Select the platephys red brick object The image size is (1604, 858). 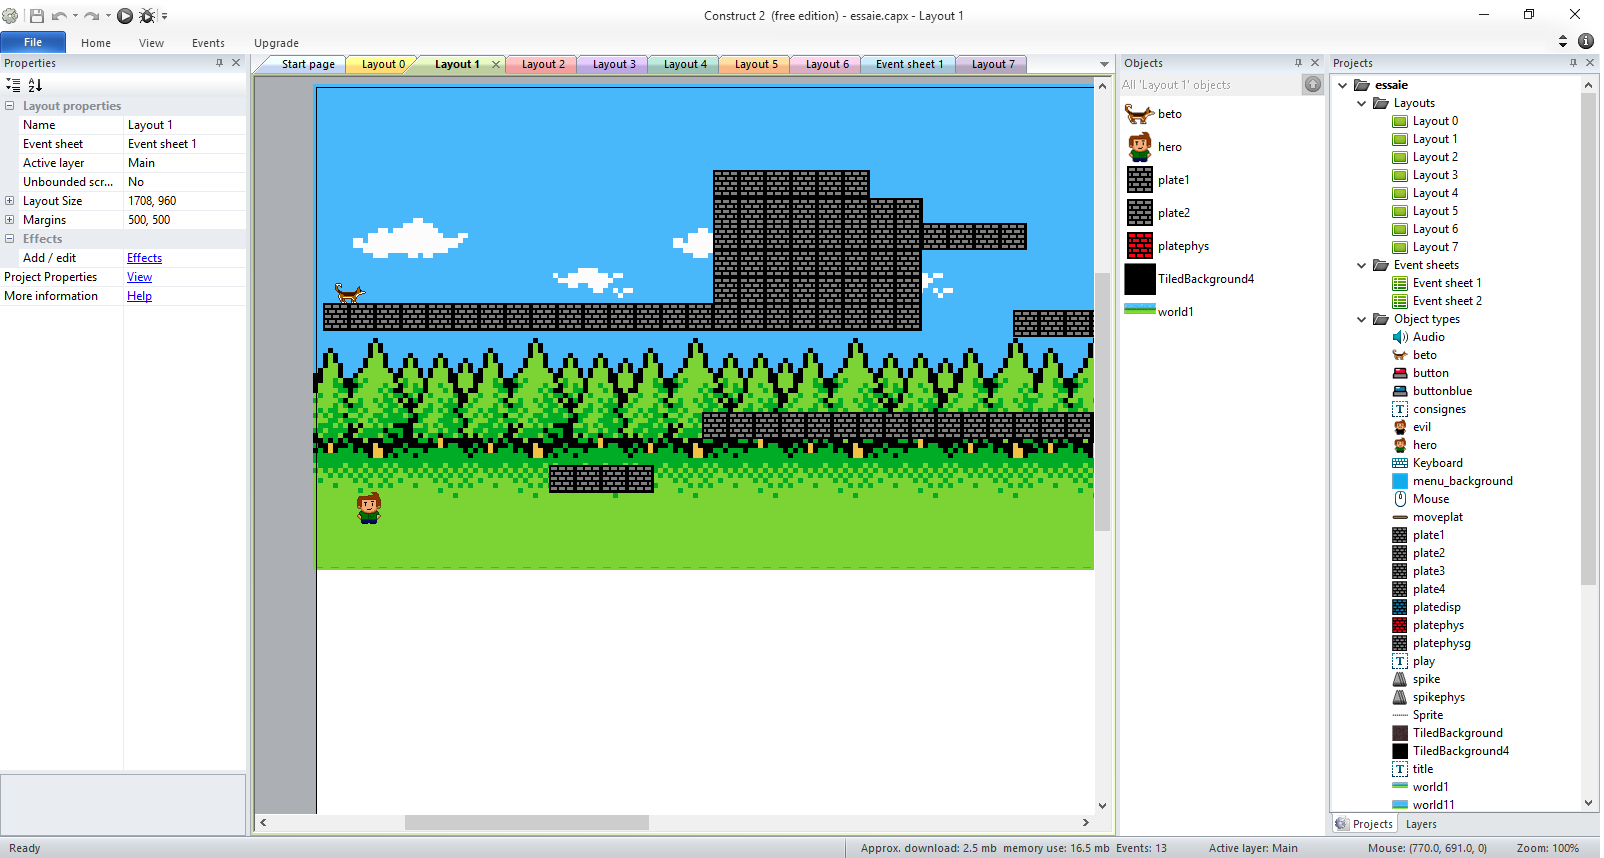1140,246
